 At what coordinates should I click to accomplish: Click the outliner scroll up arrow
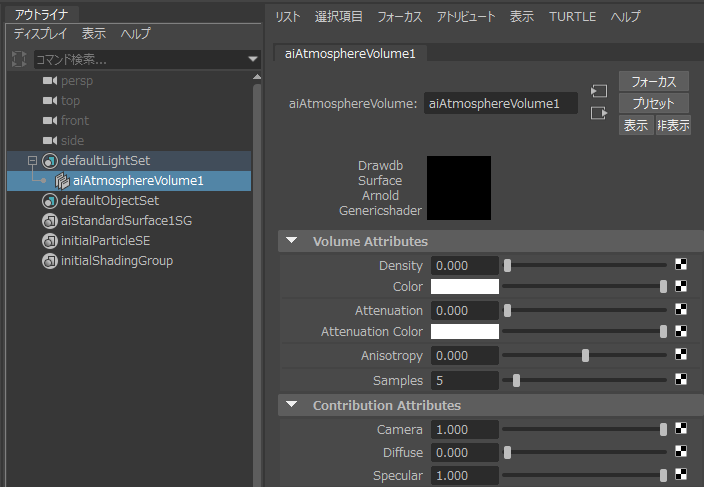coord(257,77)
